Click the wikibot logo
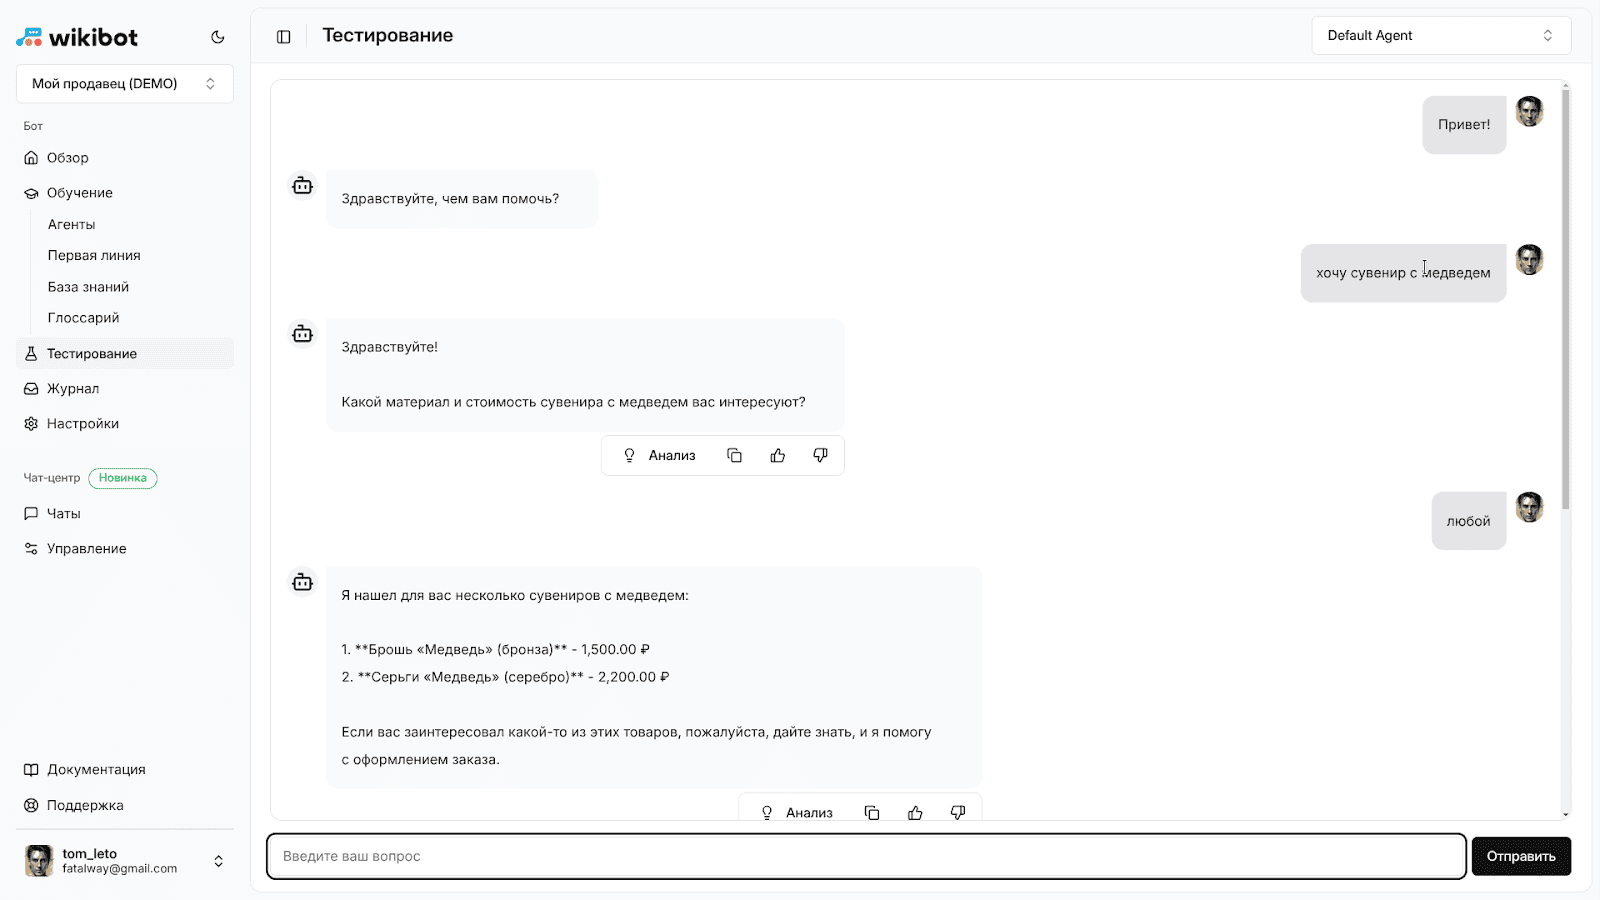Viewport: 1600px width, 900px height. click(77, 37)
